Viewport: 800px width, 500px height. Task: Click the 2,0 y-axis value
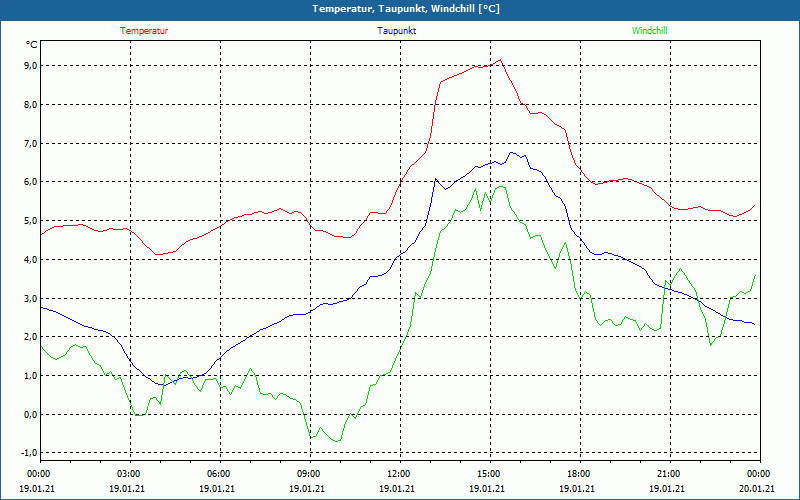click(x=31, y=337)
